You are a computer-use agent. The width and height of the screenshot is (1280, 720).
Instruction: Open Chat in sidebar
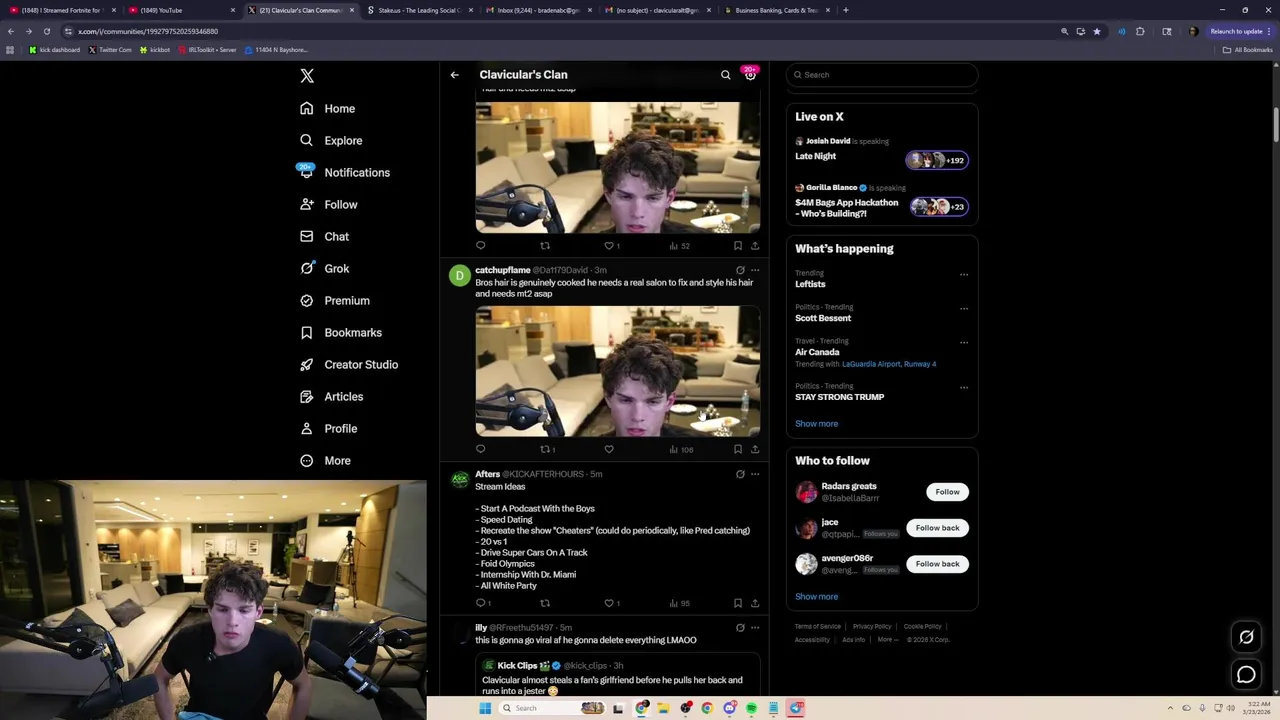[x=324, y=236]
